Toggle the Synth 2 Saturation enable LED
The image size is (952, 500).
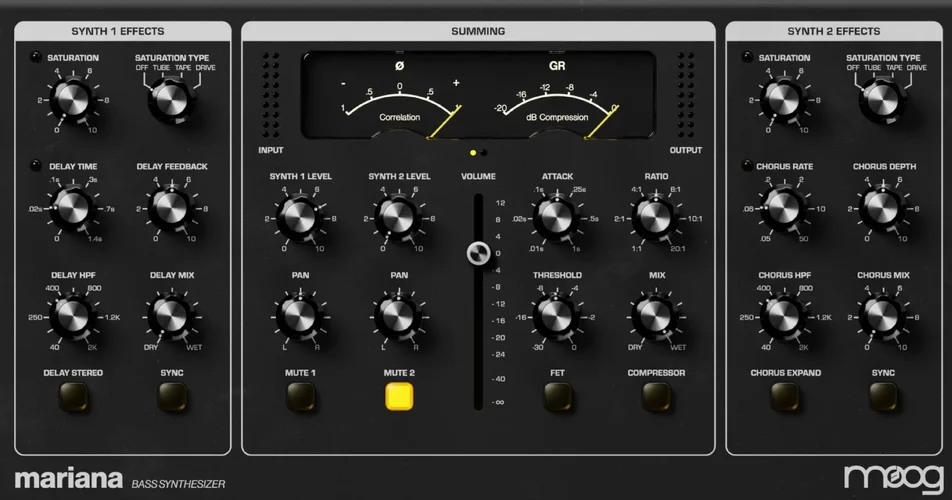[x=747, y=57]
